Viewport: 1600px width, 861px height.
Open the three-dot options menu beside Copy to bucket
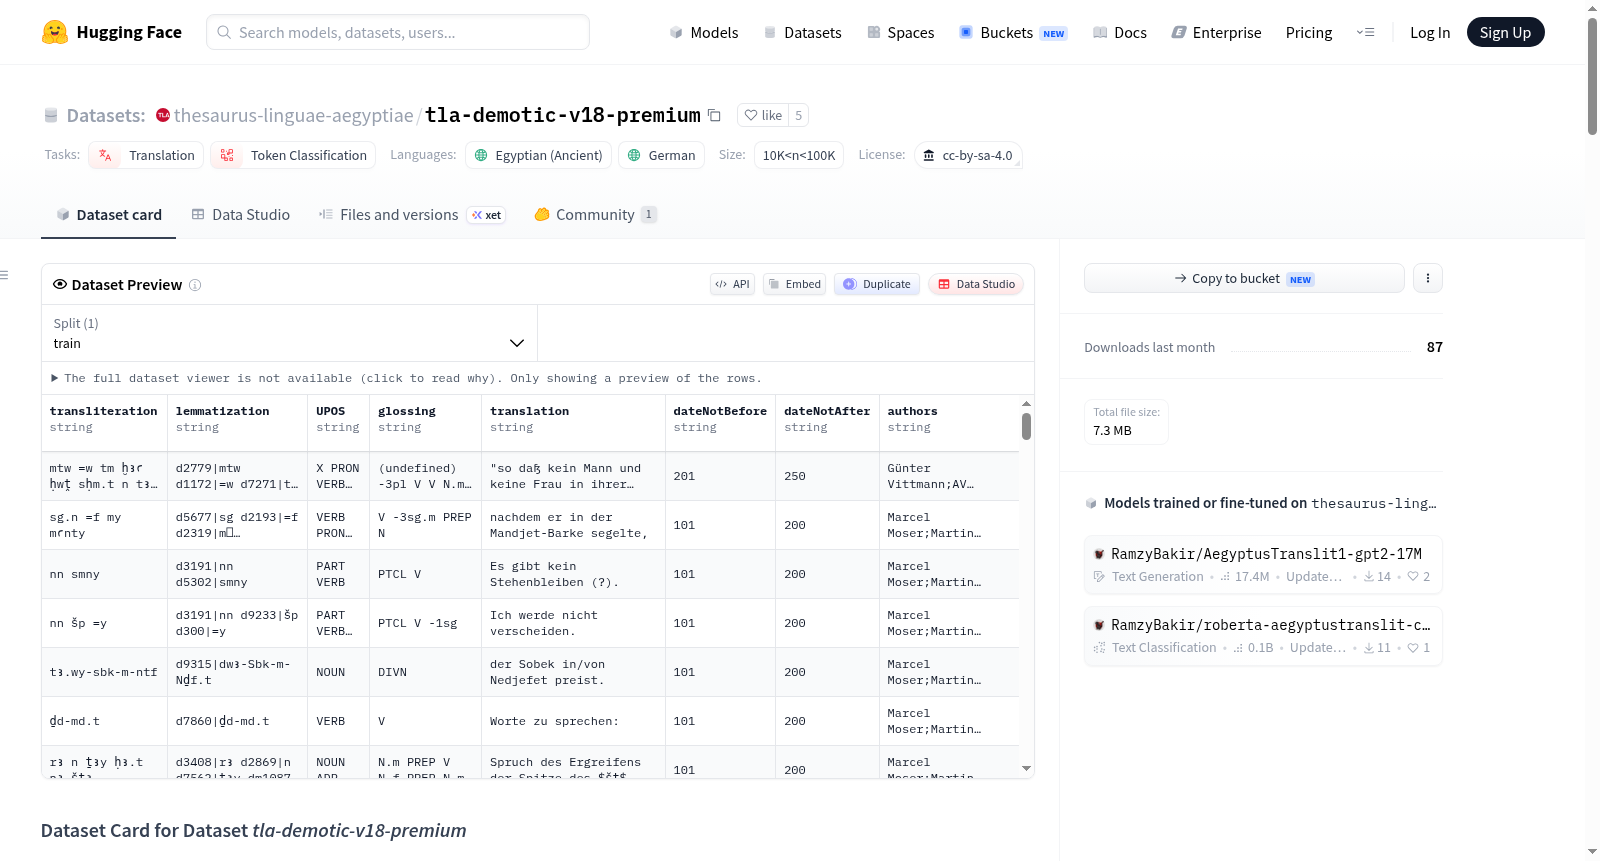(1428, 278)
